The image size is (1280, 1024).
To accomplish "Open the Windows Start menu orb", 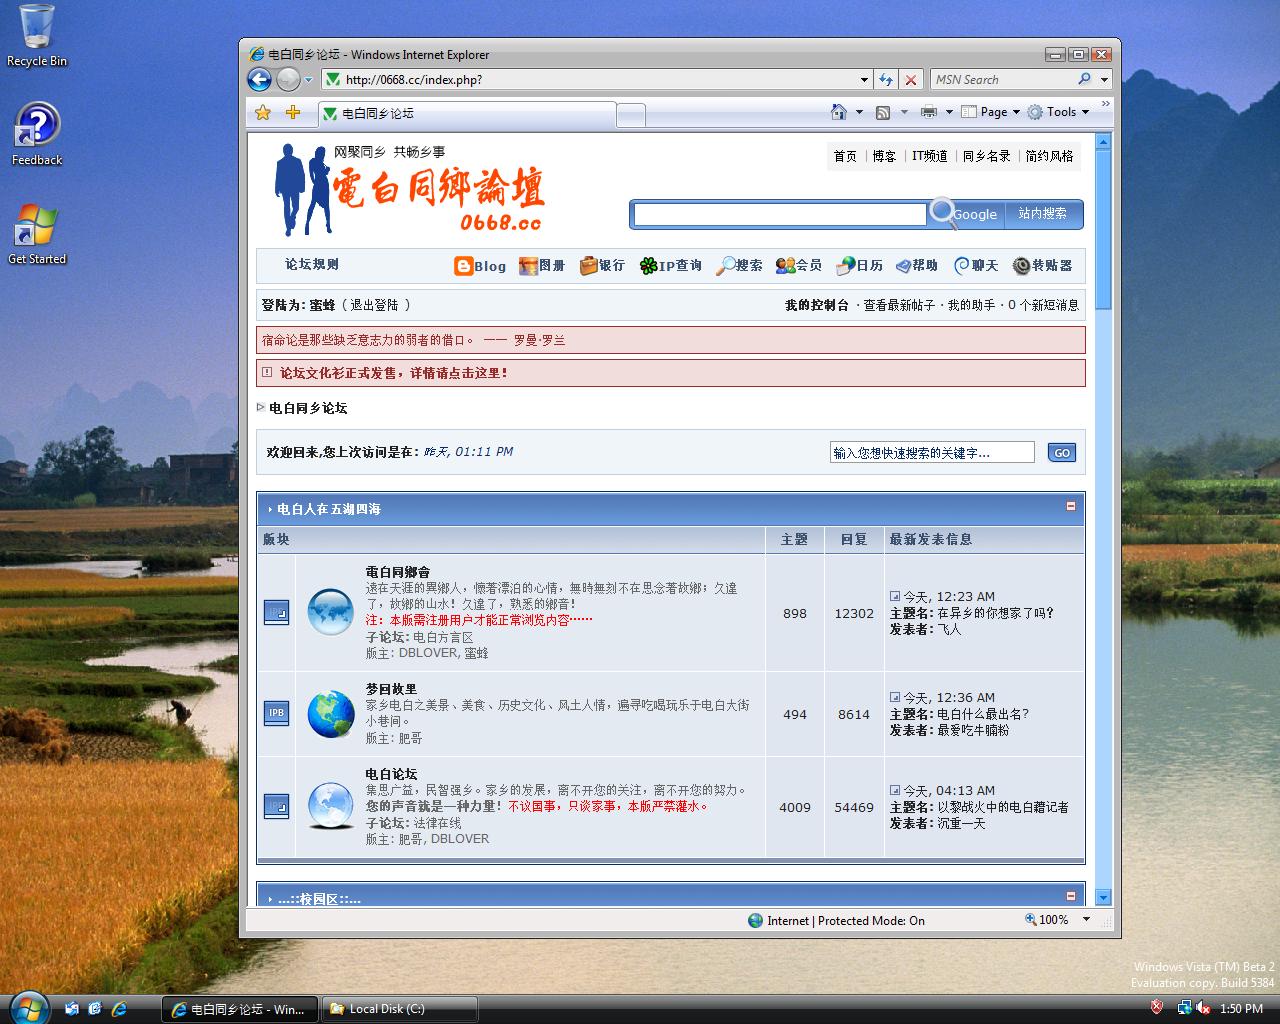I will 28,1007.
